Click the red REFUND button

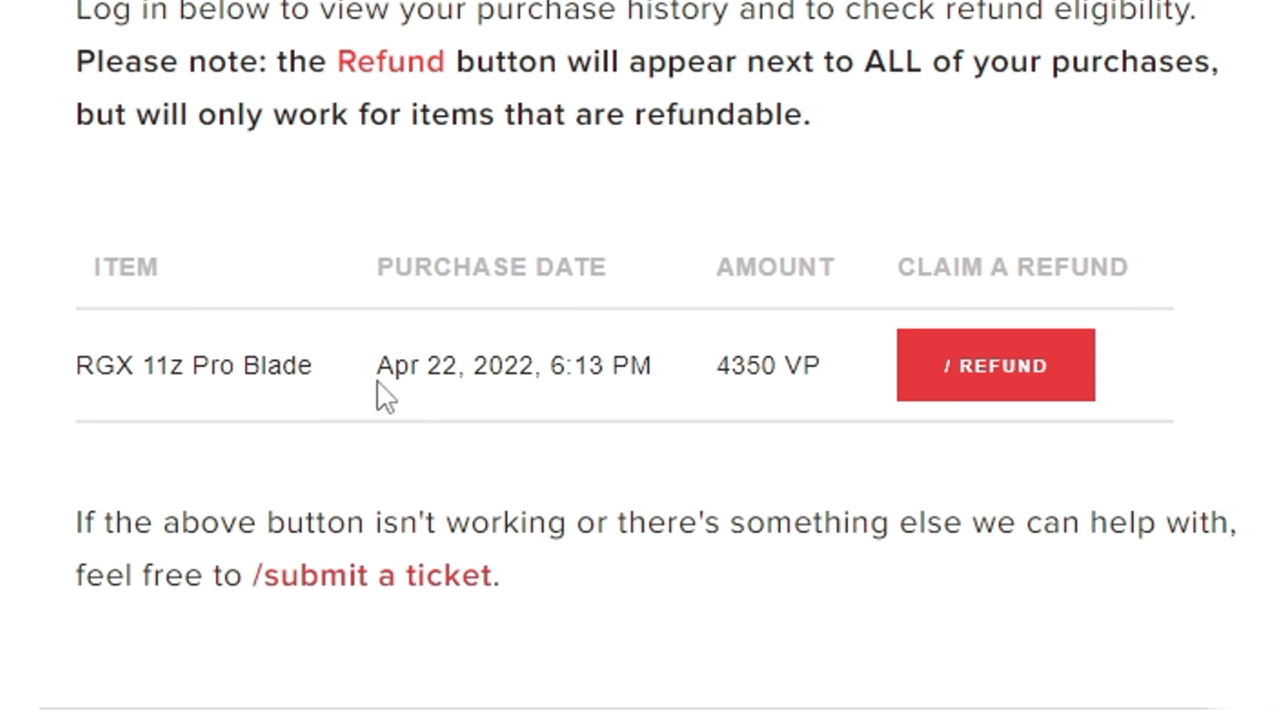coord(995,365)
